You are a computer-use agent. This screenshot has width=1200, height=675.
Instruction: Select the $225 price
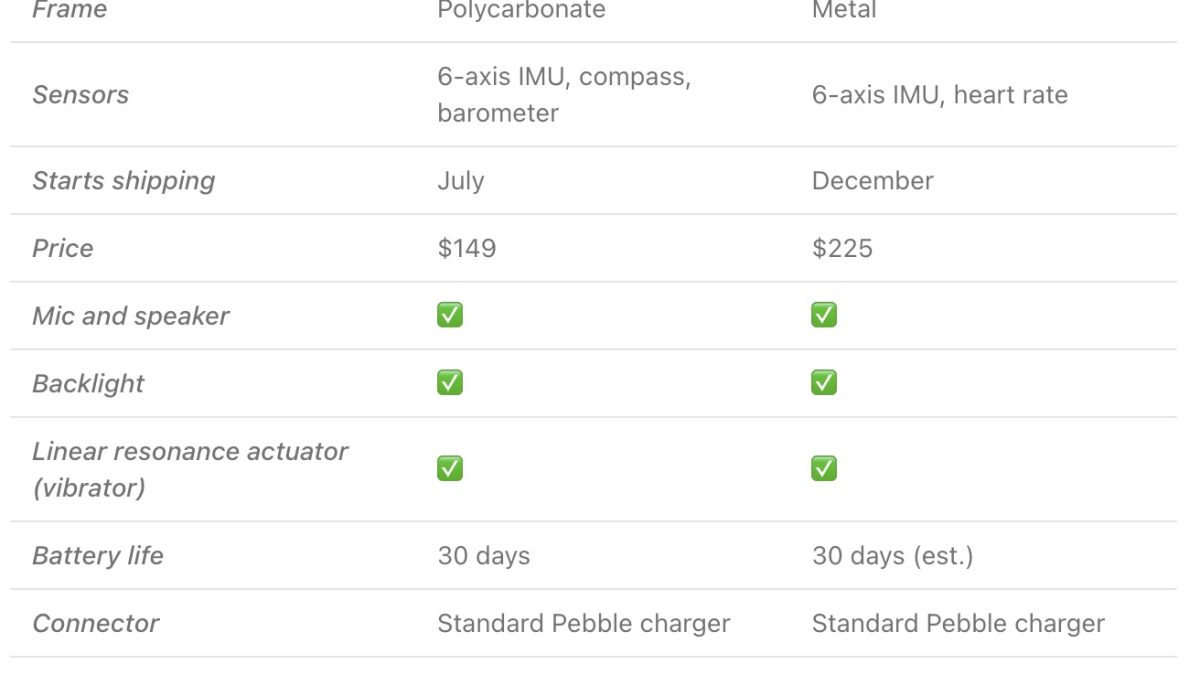[x=842, y=248]
